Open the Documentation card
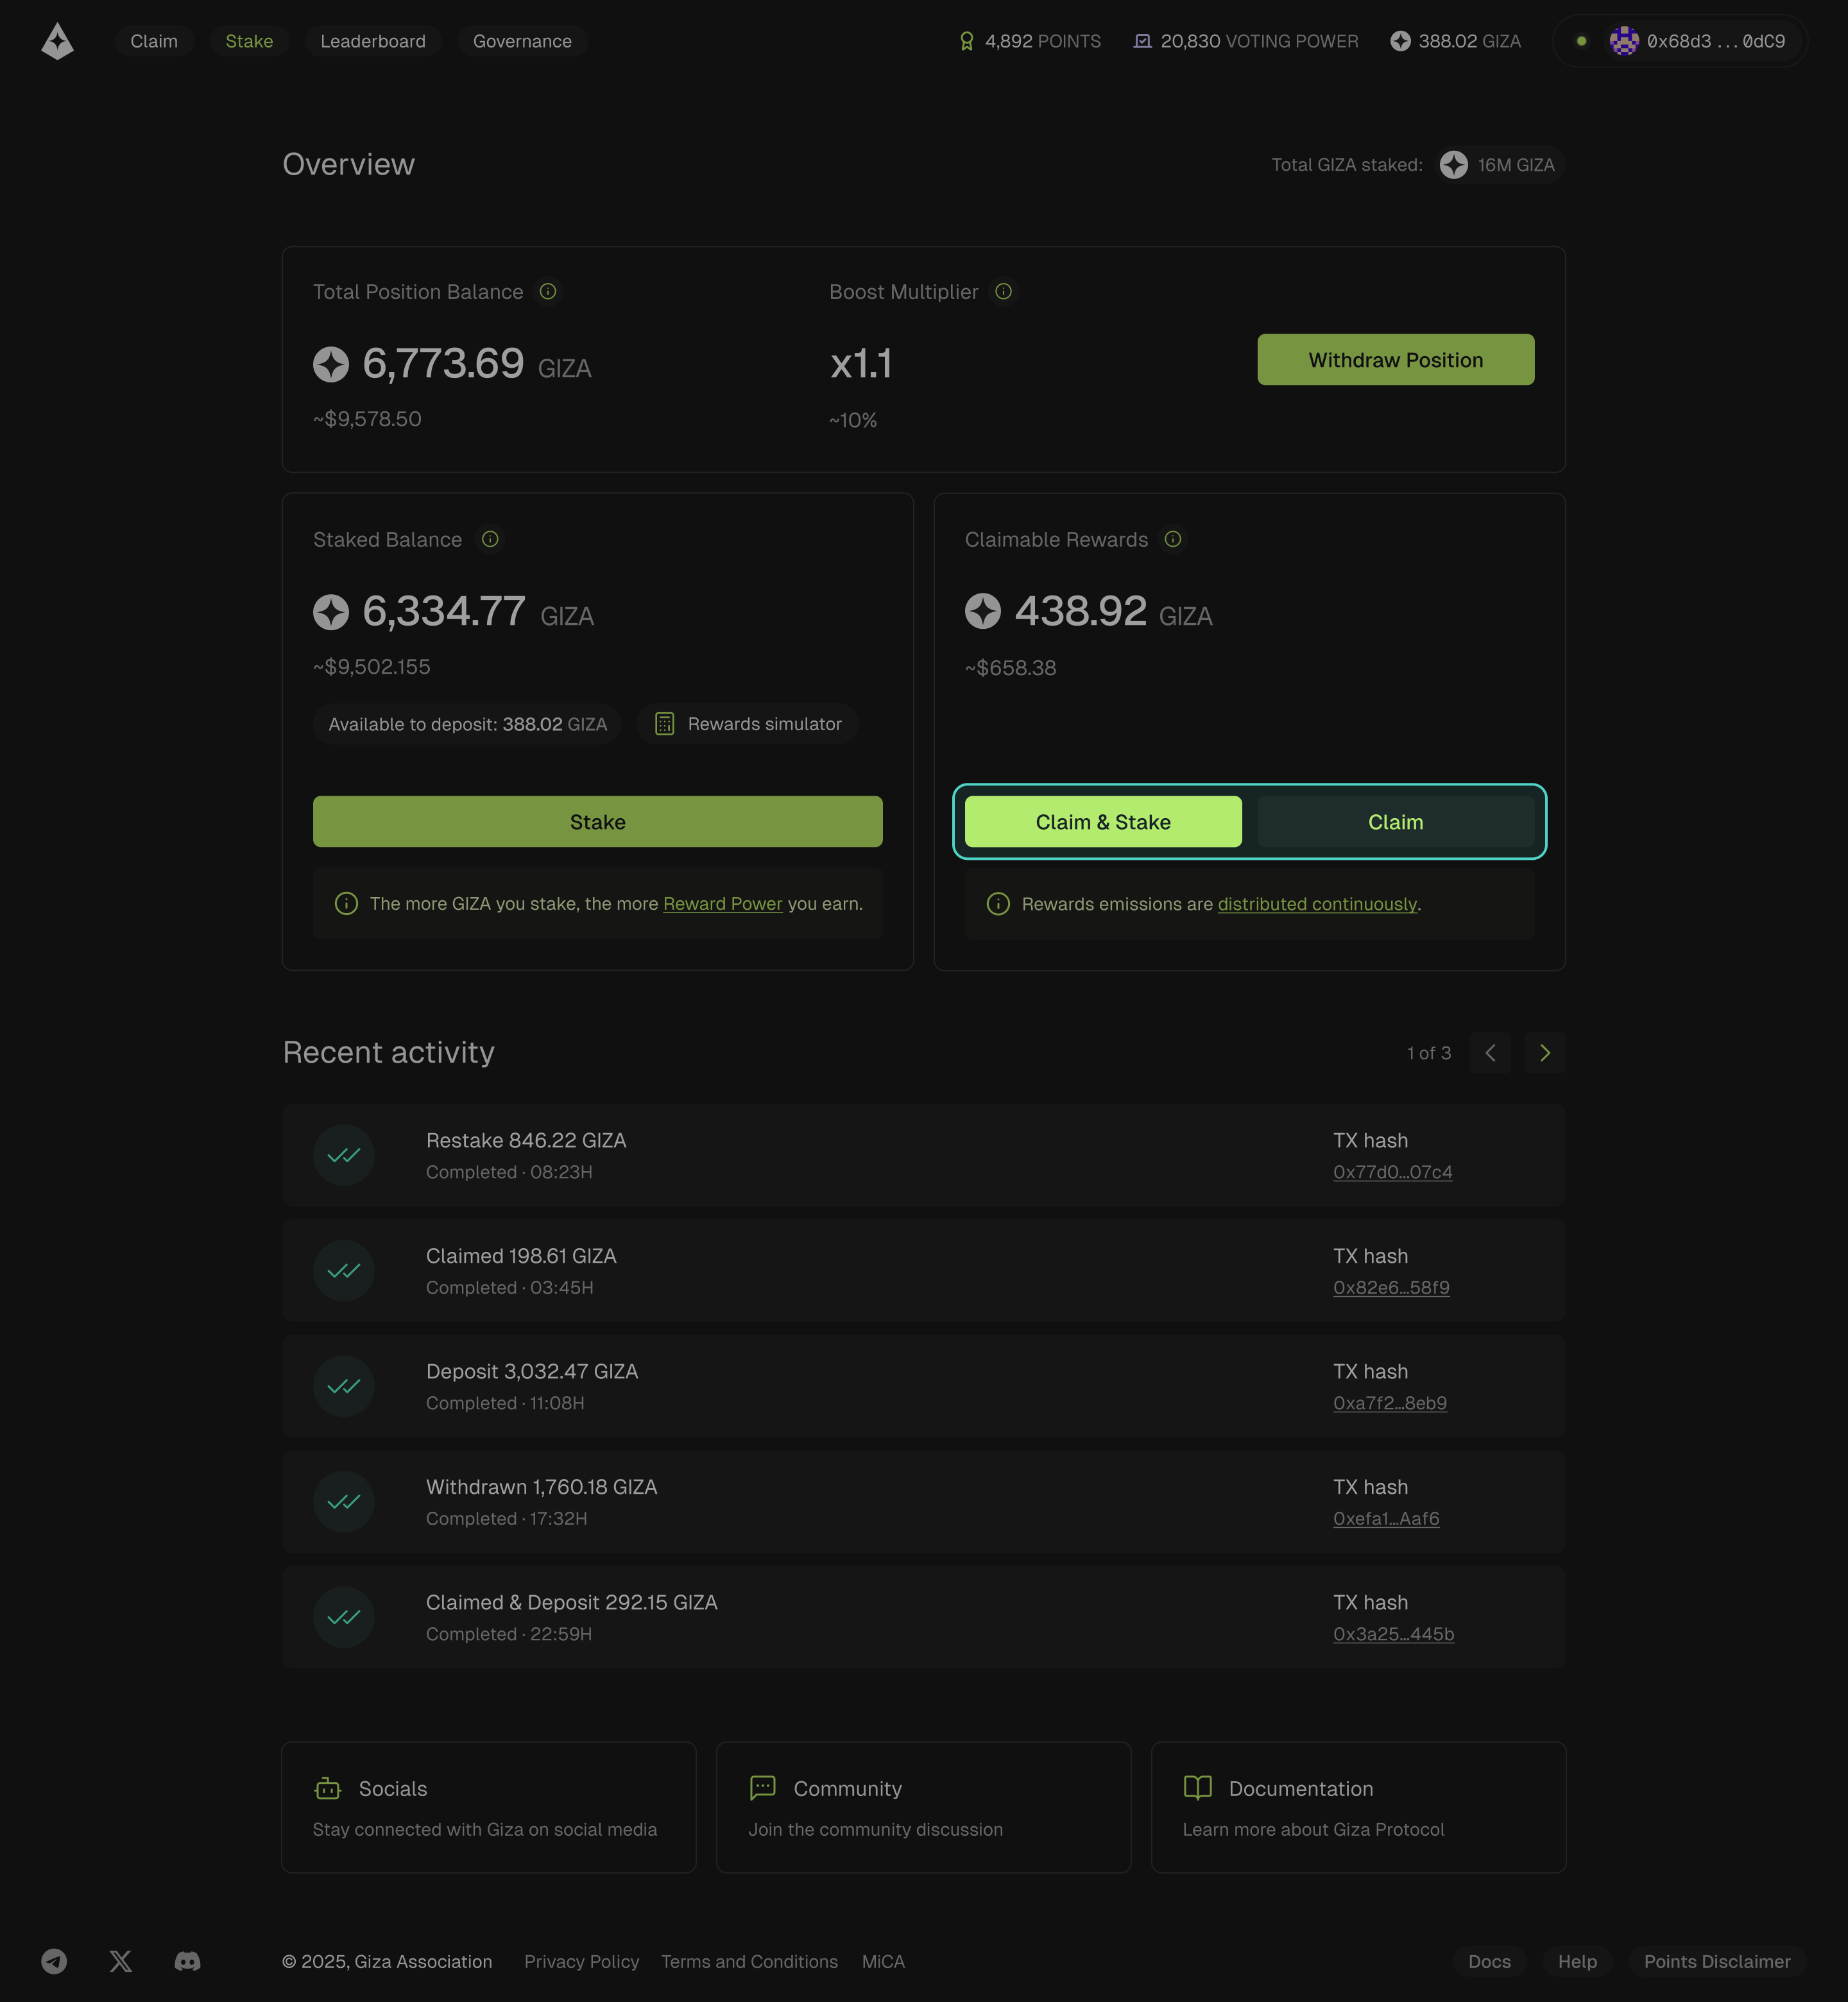 (1358, 1808)
